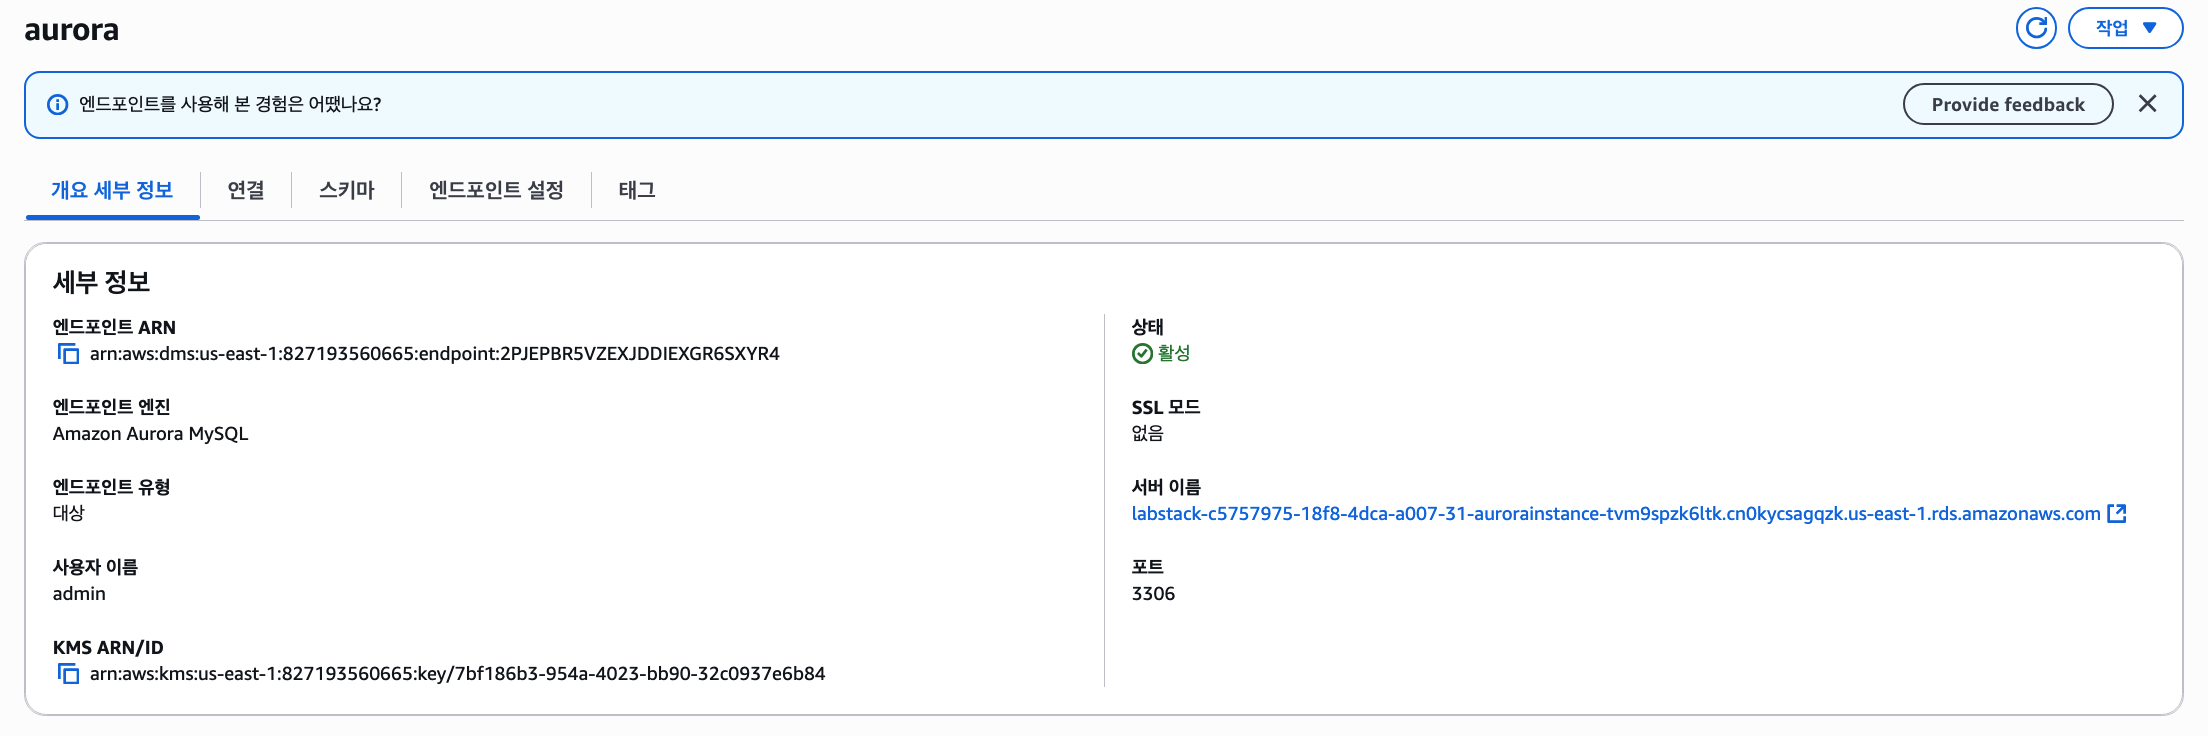Copy the KMS ARN with copy icon
The height and width of the screenshot is (736, 2208).
point(68,673)
